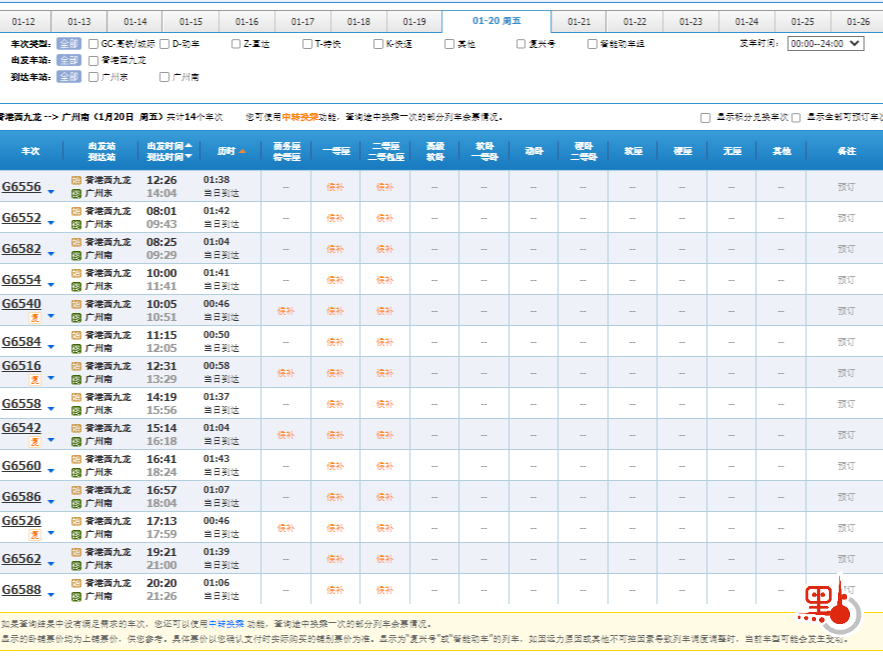Switch to the 01-21 date tab

click(x=579, y=22)
